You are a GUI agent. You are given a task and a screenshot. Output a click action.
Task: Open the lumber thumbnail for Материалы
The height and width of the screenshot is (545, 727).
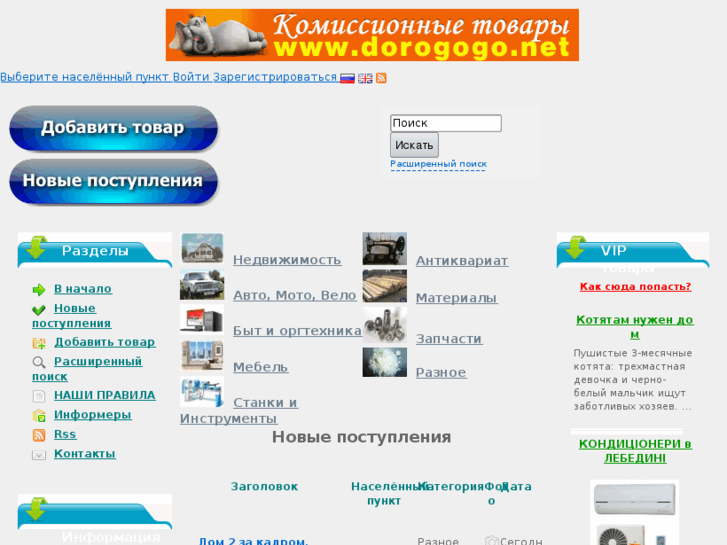click(x=385, y=287)
